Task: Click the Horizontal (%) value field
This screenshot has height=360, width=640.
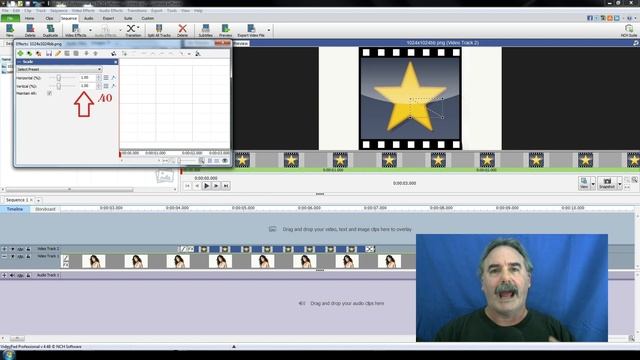Action: click(87, 78)
